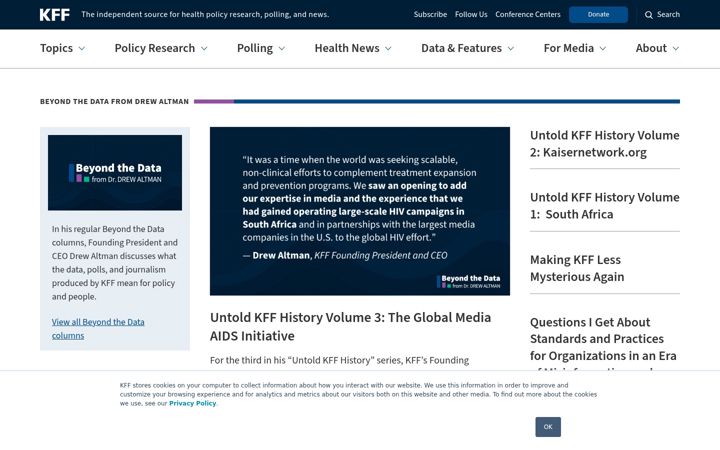
Task: Click the KFF tagline text
Action: (x=205, y=14)
